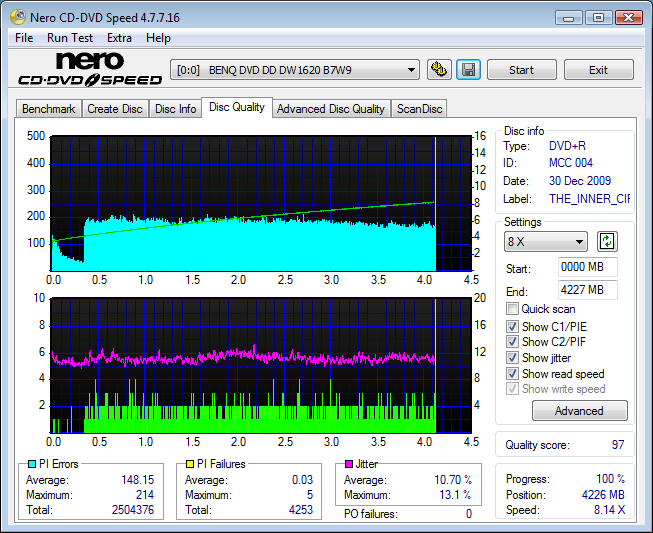The image size is (653, 533).
Task: Click the refresh speed settings icon
Action: pos(607,241)
